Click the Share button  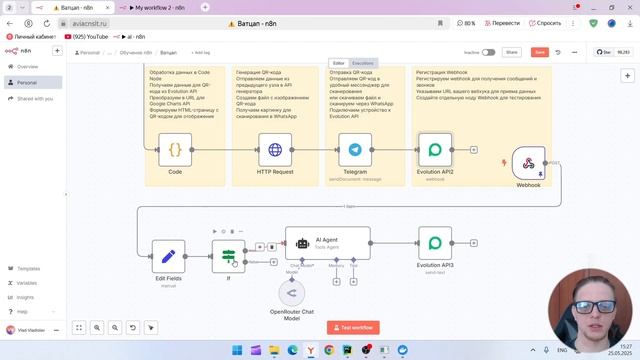pos(511,52)
